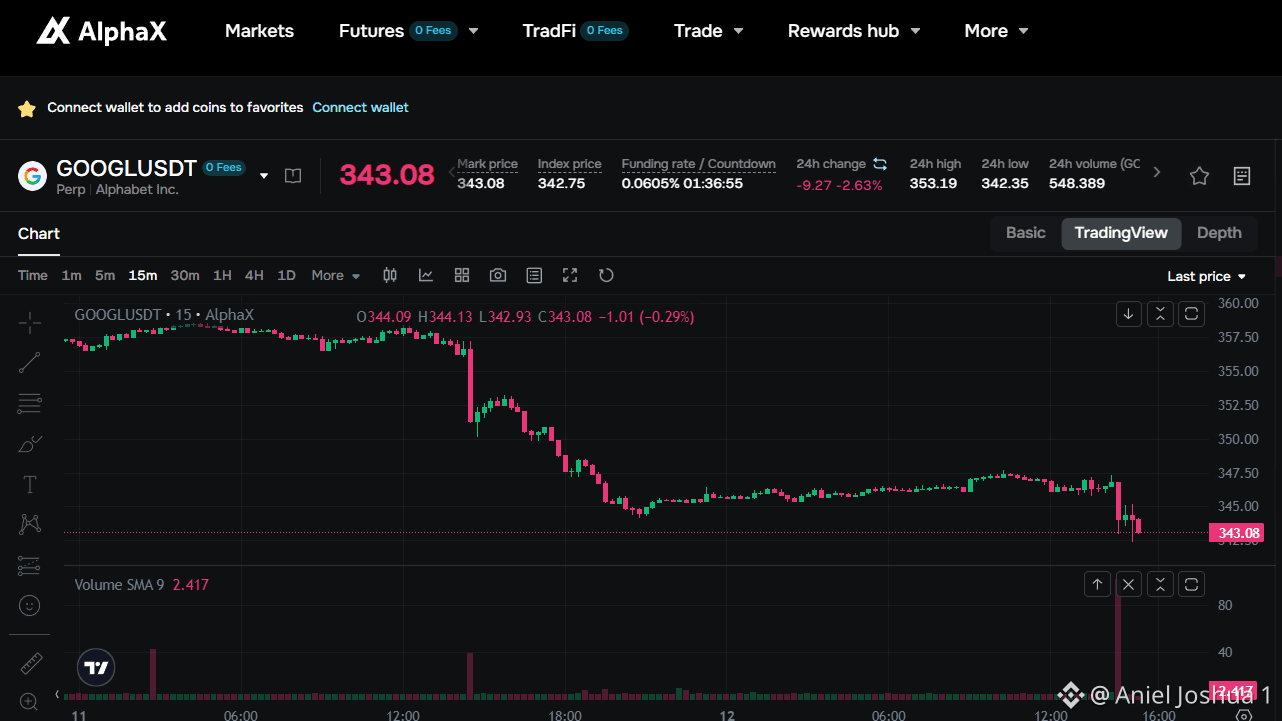Open the GOOGLUSDT pair selector arrow

264,176
